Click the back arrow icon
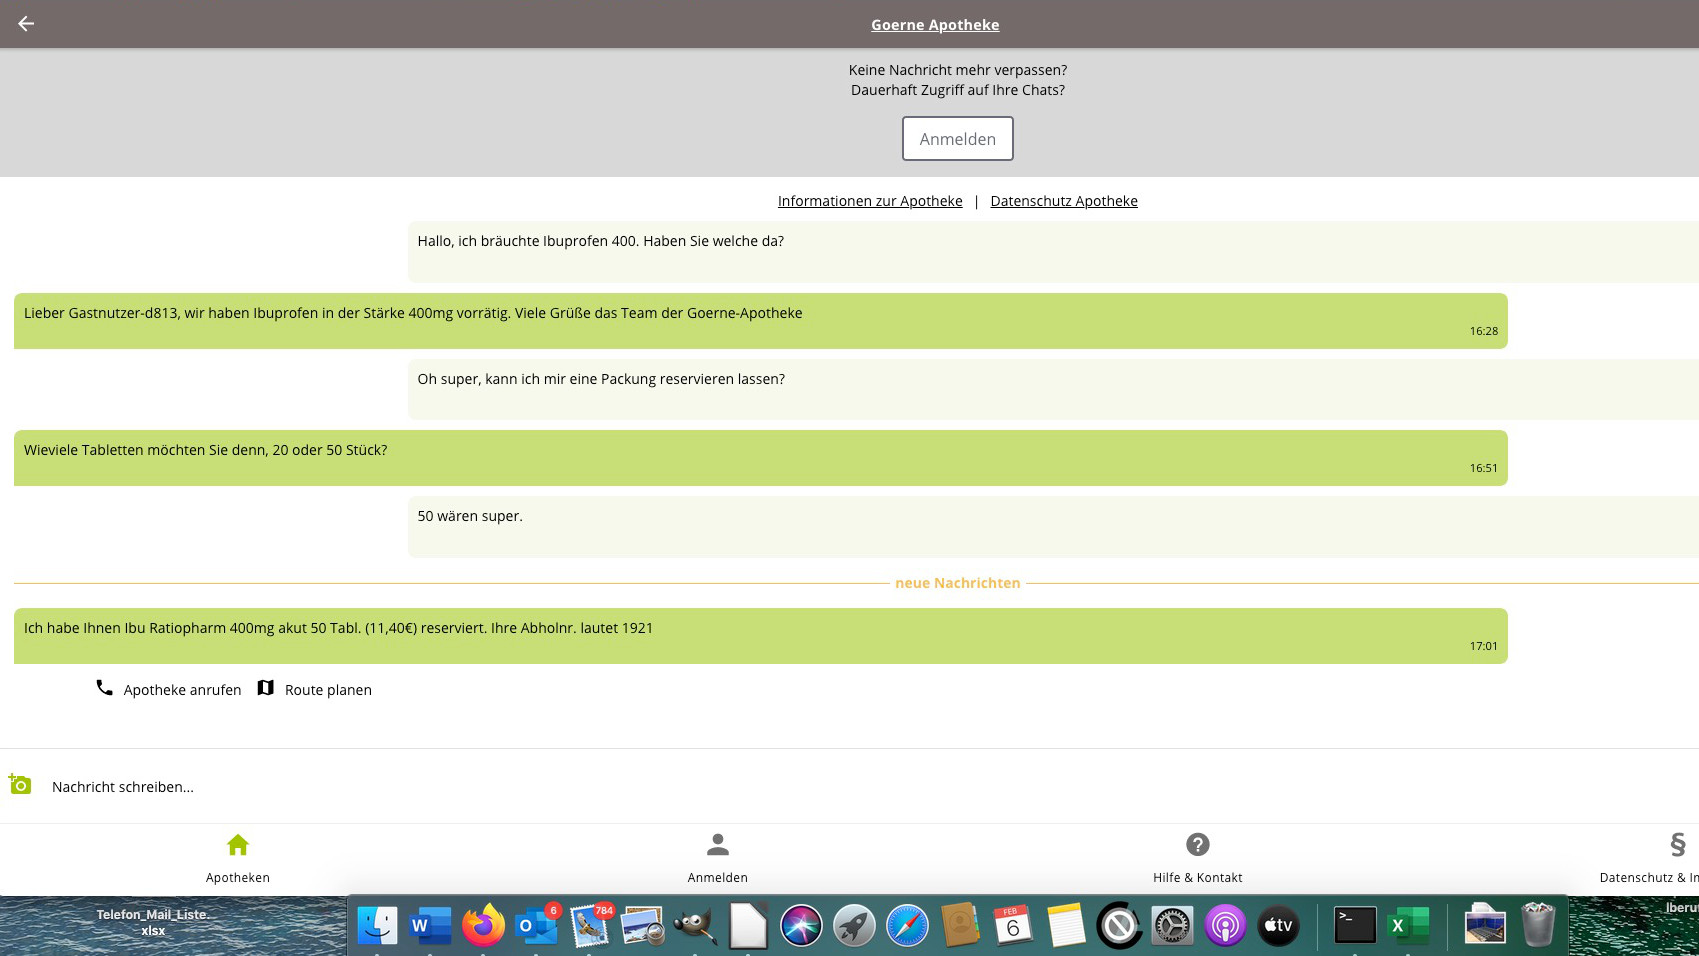The height and width of the screenshot is (956, 1699). point(26,24)
